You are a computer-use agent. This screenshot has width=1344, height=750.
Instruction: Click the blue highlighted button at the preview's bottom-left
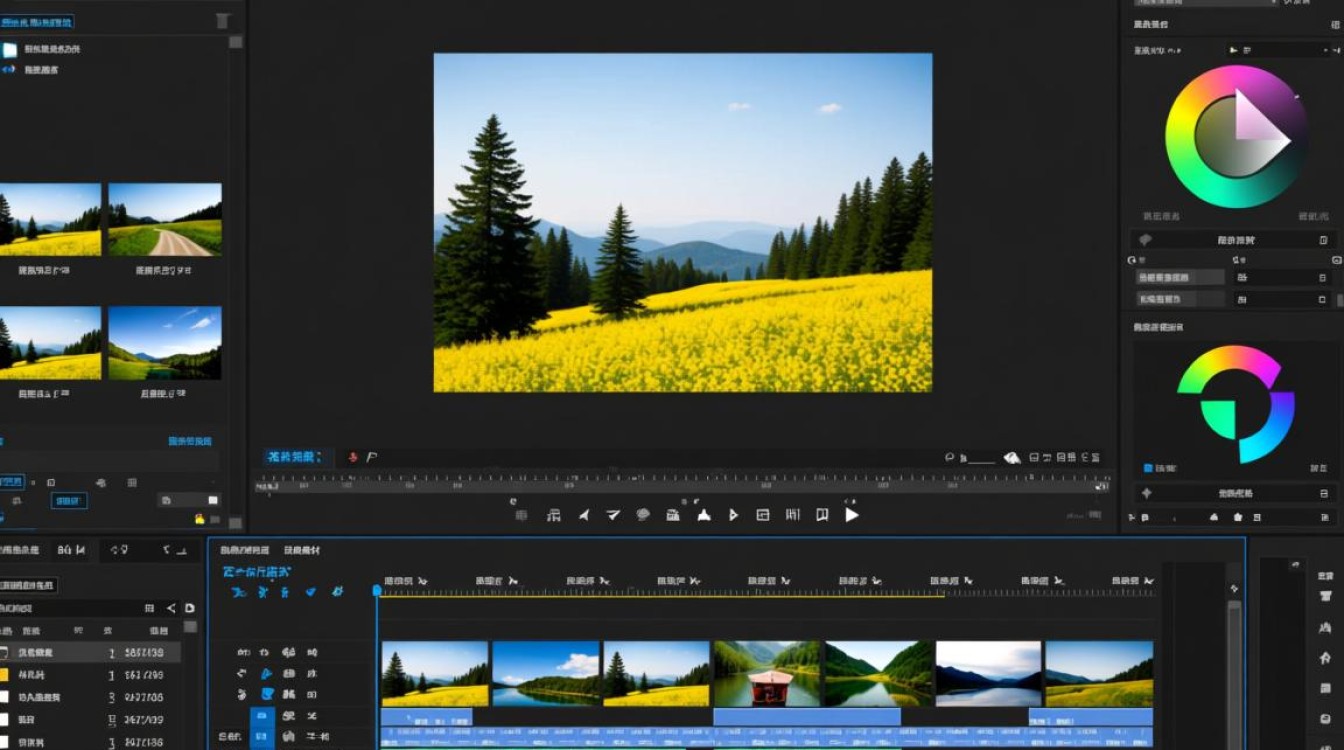tap(294, 457)
